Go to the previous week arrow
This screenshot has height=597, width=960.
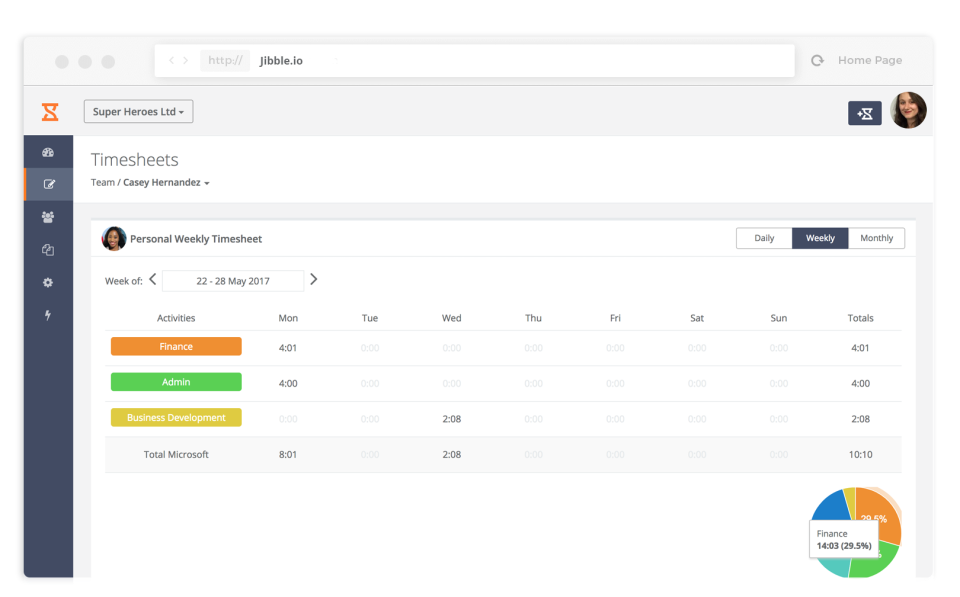[x=153, y=279]
